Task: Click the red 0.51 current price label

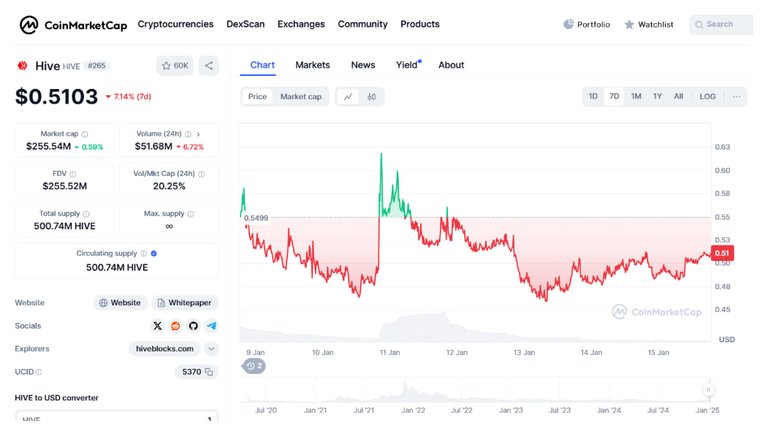Action: coord(722,253)
